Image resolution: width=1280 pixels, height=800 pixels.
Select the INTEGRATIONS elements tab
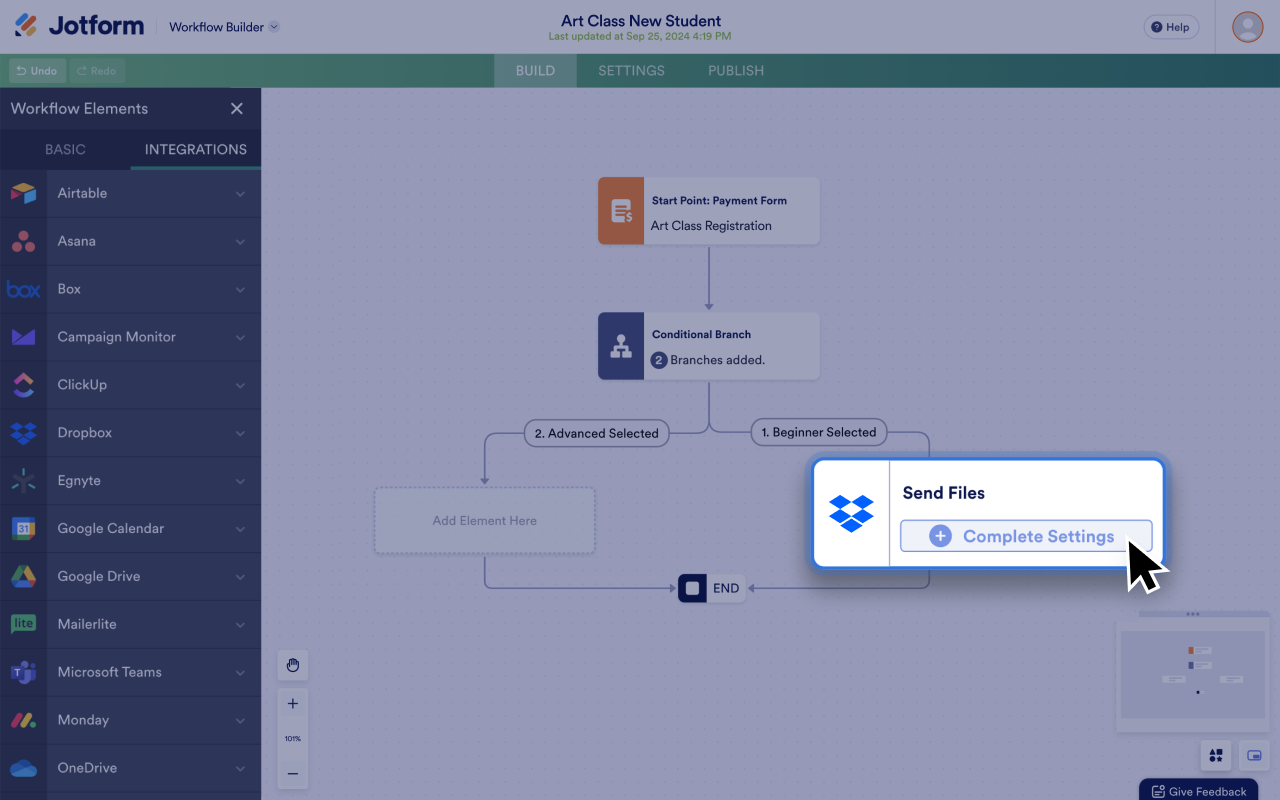(196, 149)
